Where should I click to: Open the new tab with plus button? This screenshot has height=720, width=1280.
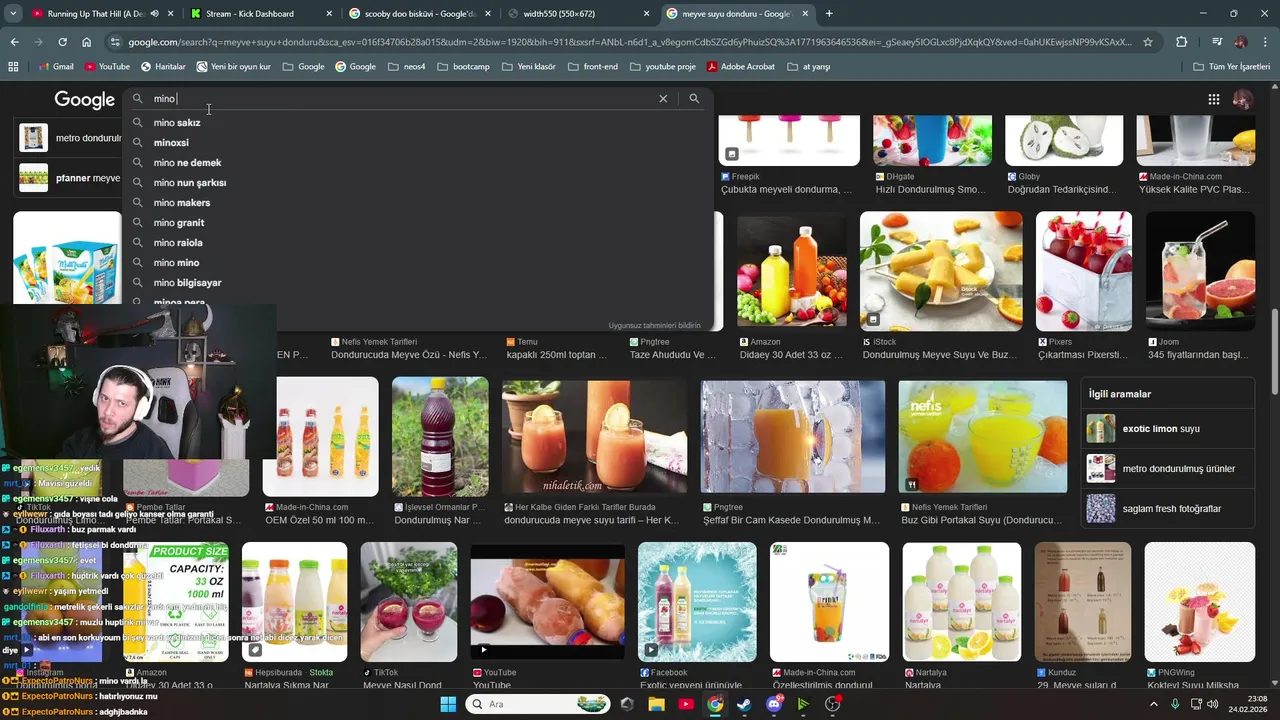[829, 14]
